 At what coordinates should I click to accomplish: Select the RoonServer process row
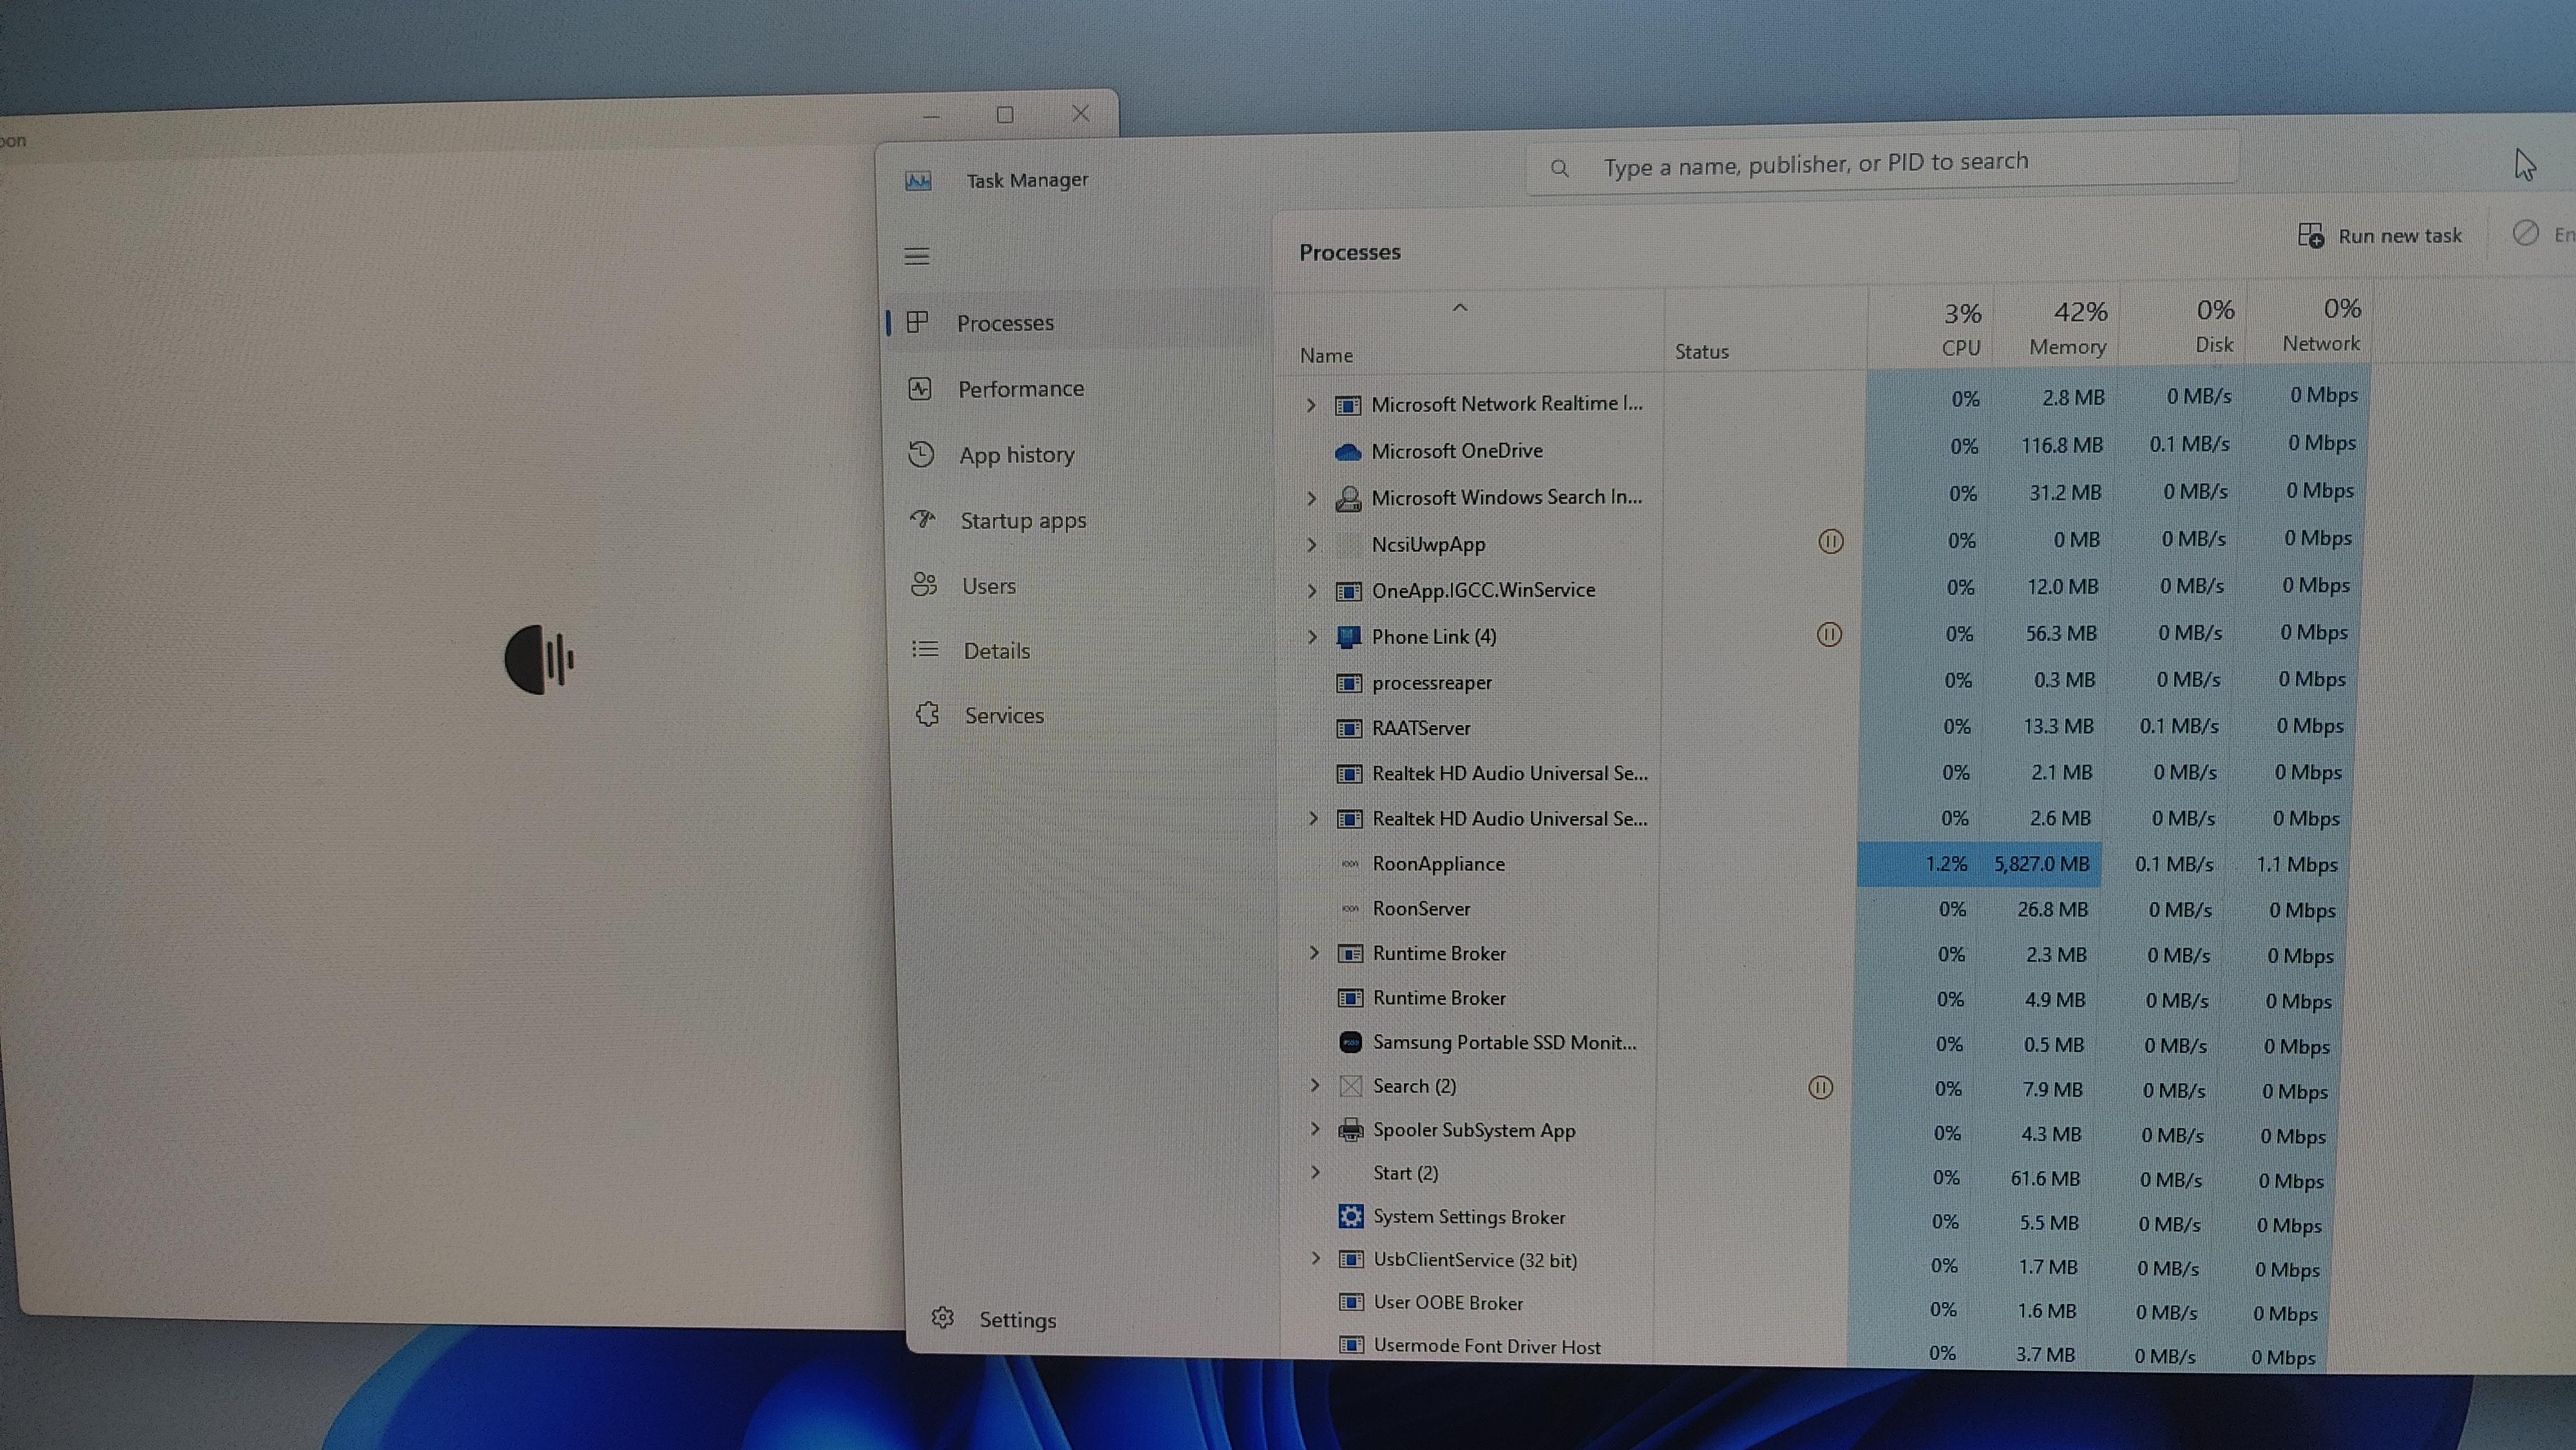pos(1815,909)
